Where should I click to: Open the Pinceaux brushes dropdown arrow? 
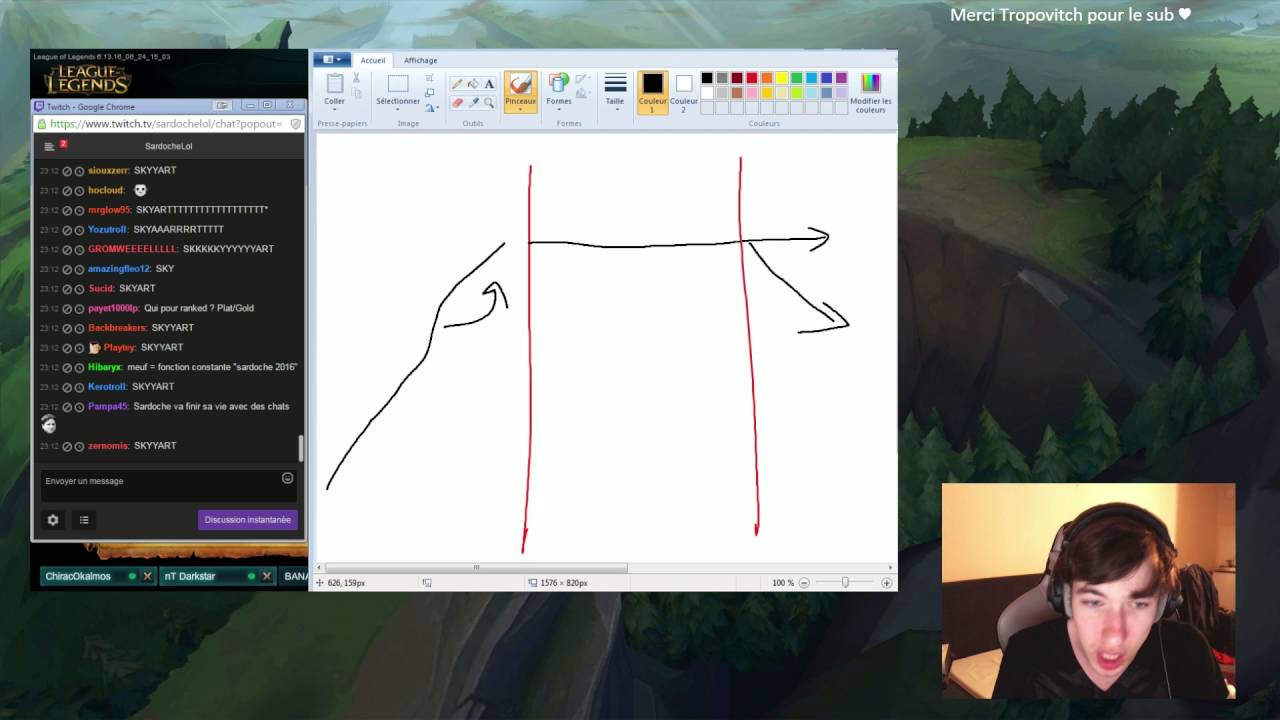[x=520, y=109]
